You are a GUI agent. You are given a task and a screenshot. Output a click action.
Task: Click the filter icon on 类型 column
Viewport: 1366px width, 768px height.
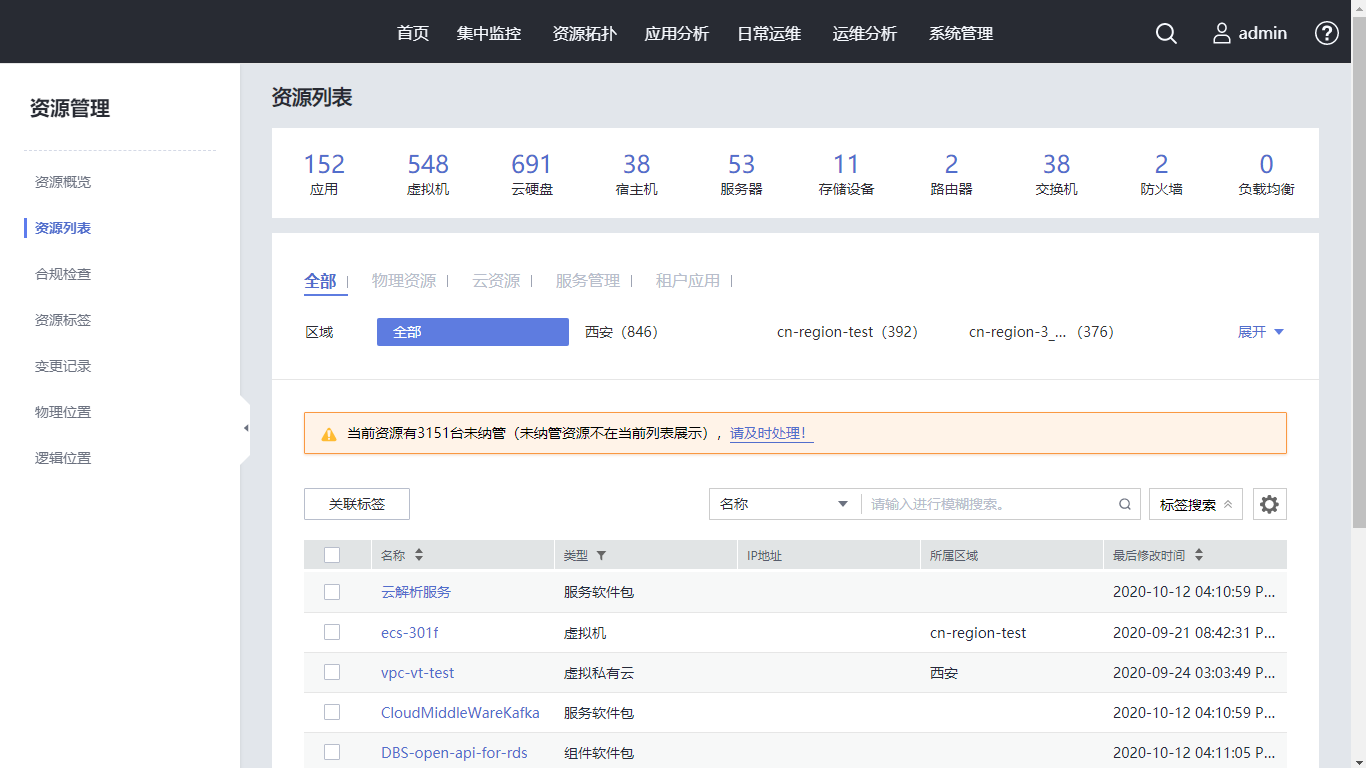(x=601, y=555)
